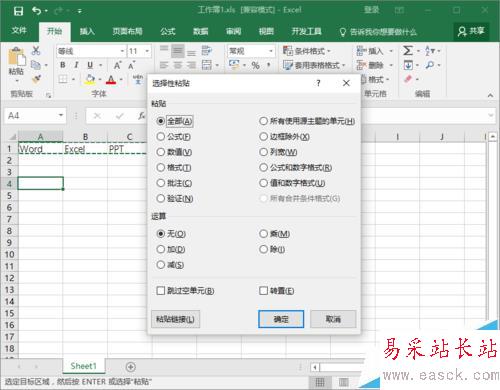Click the Save icon in title bar
Viewport: 500px width, 390px height.
tap(18, 11)
